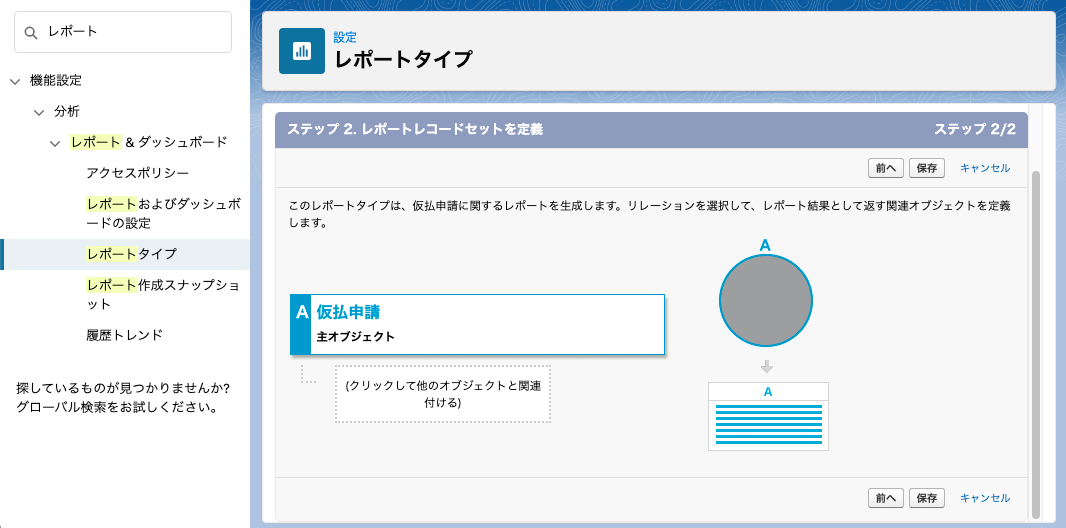Click the bottom キャンセル link

tap(985, 498)
